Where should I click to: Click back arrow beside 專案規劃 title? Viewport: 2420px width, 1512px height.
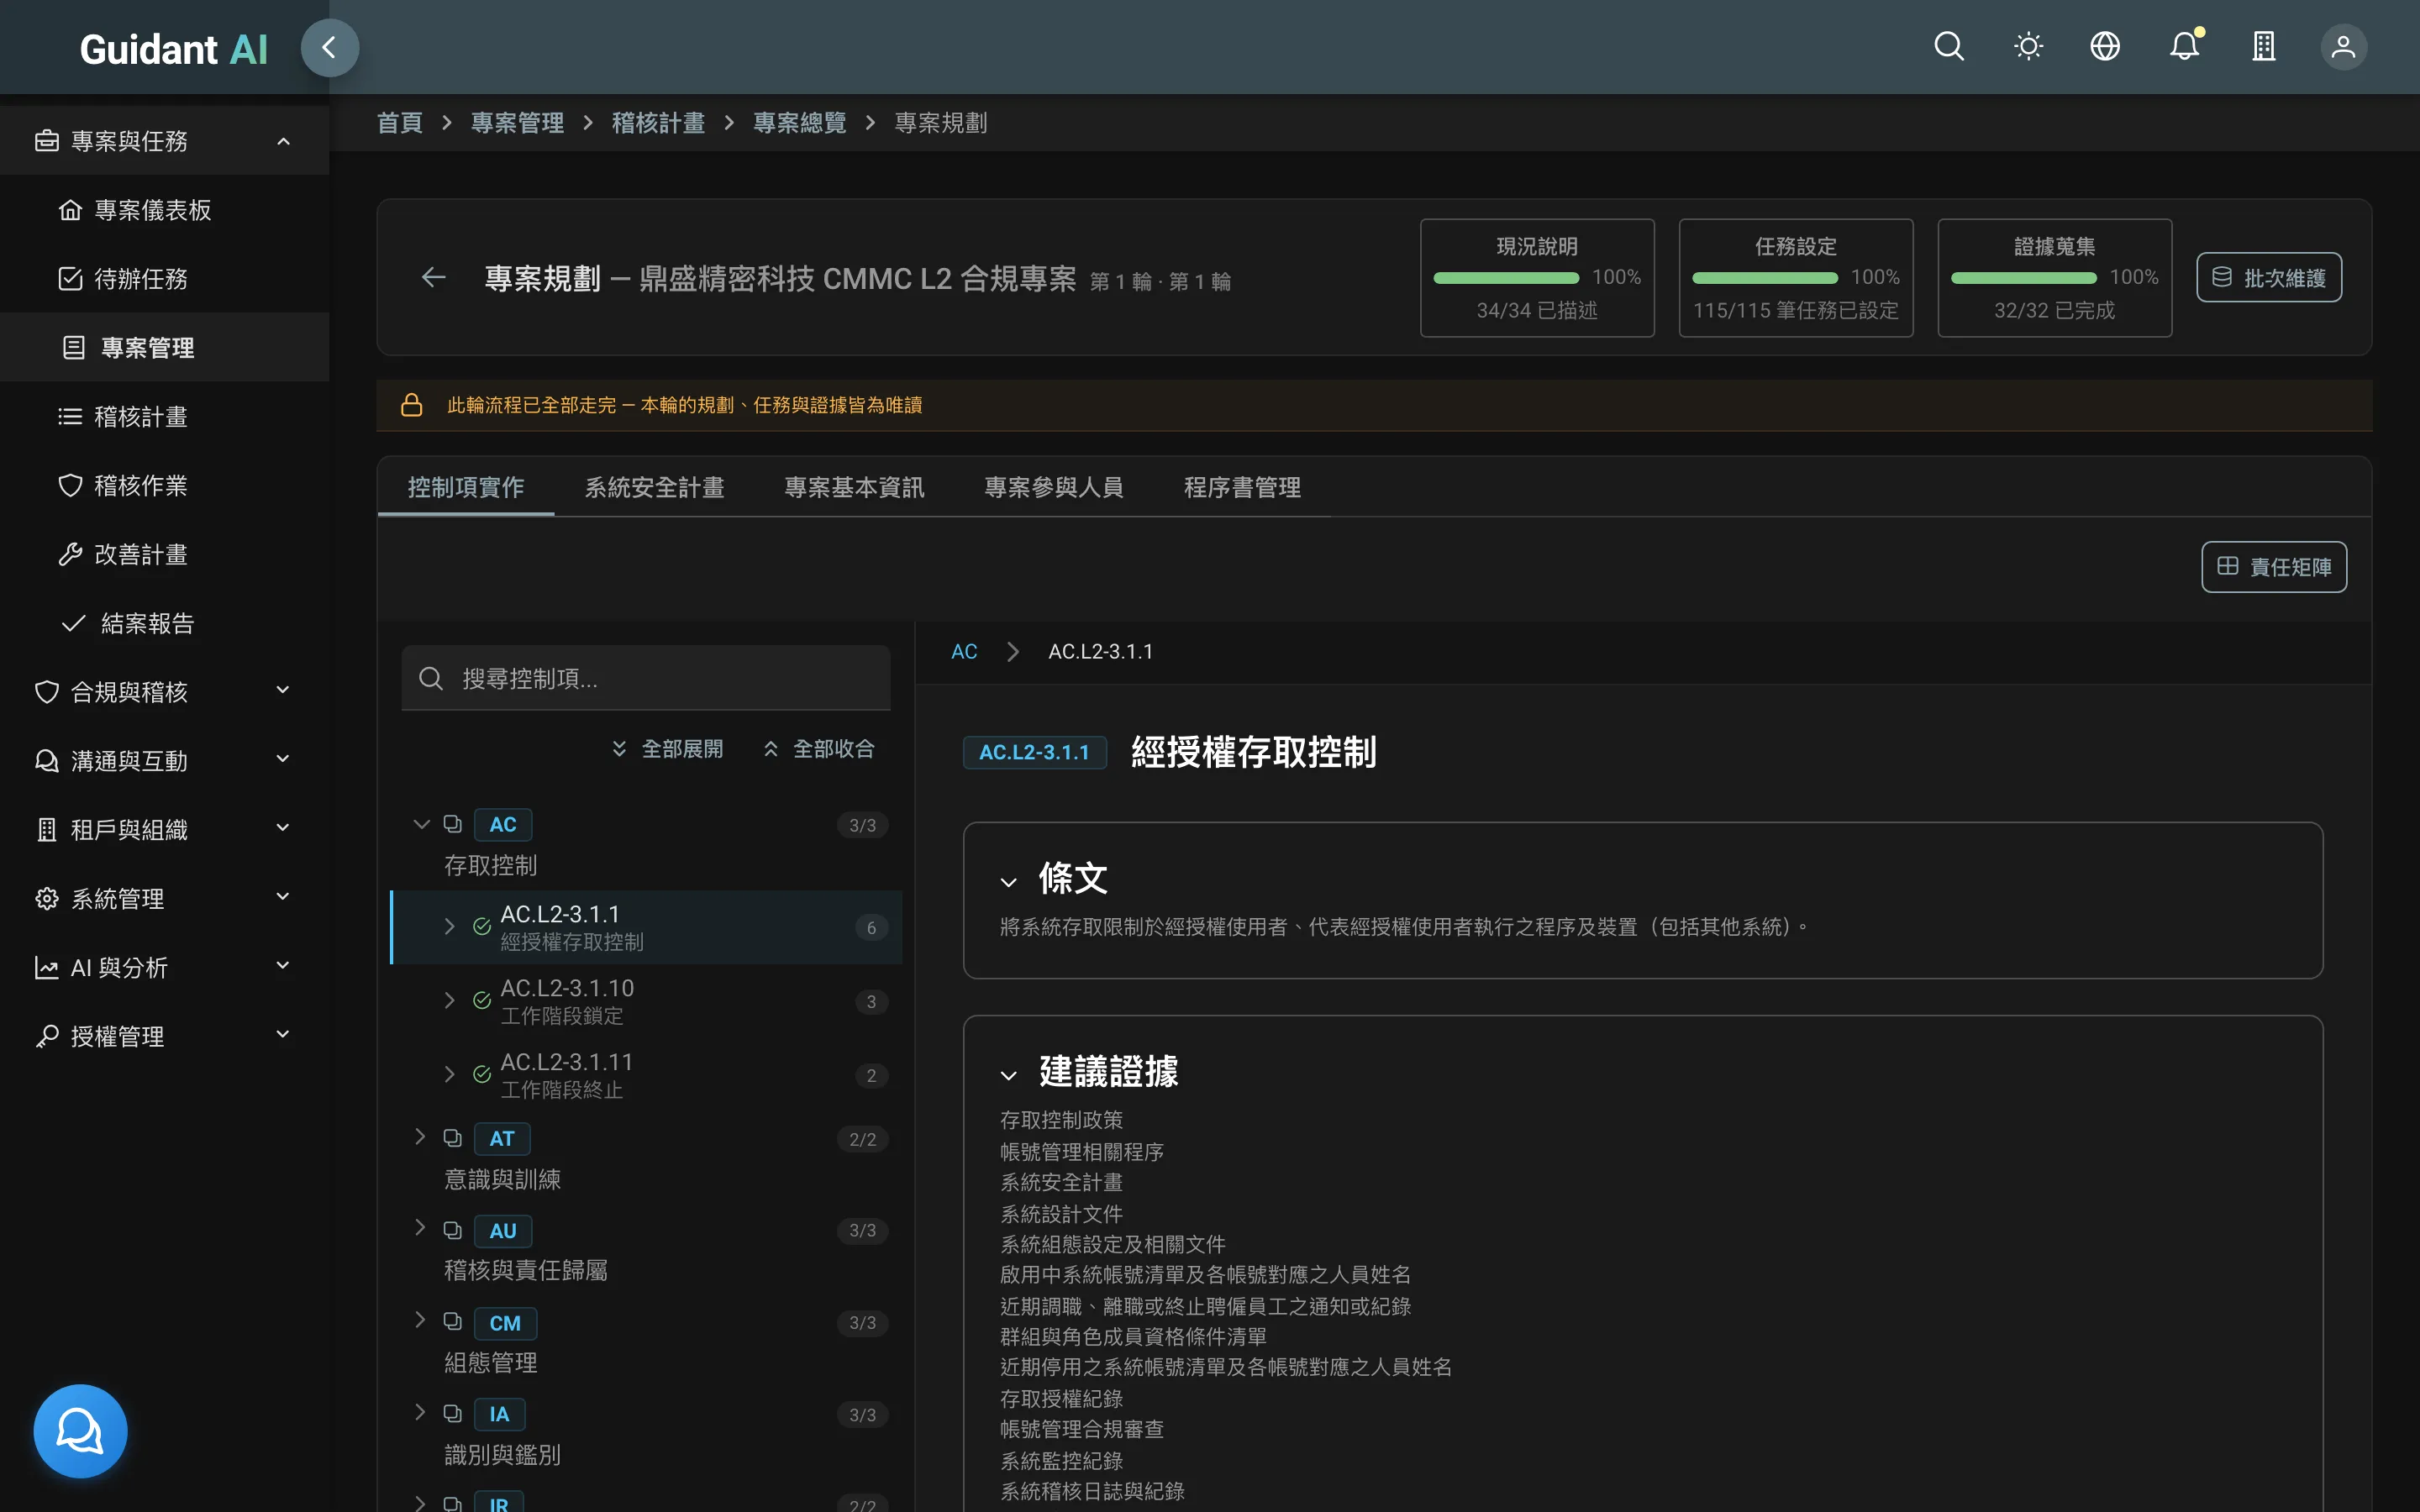433,277
